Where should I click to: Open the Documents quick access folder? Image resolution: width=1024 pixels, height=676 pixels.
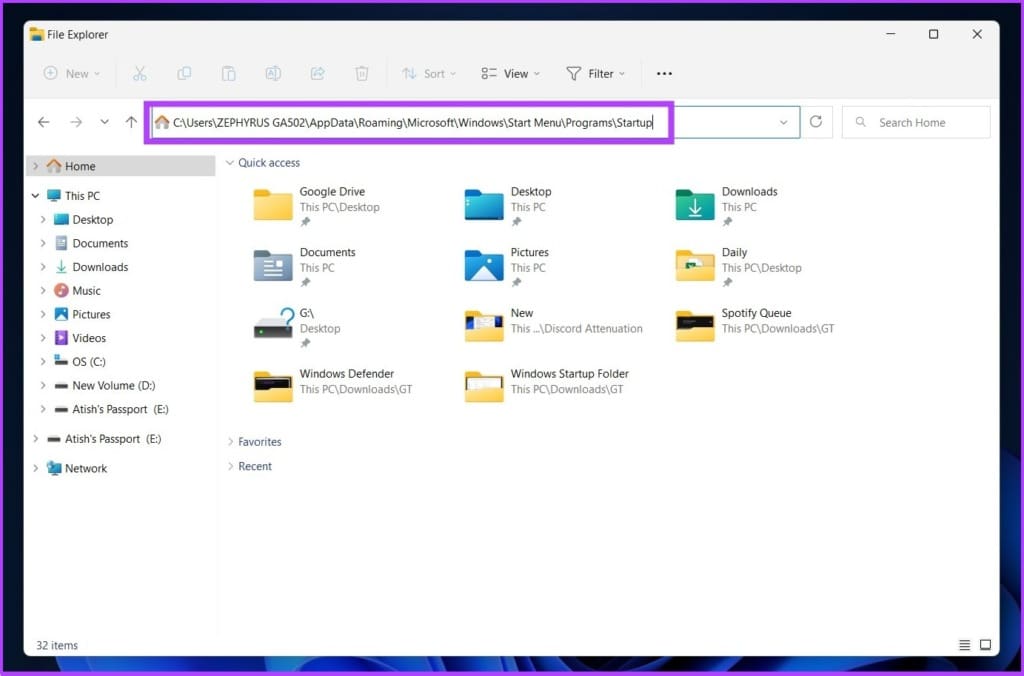pyautogui.click(x=304, y=266)
